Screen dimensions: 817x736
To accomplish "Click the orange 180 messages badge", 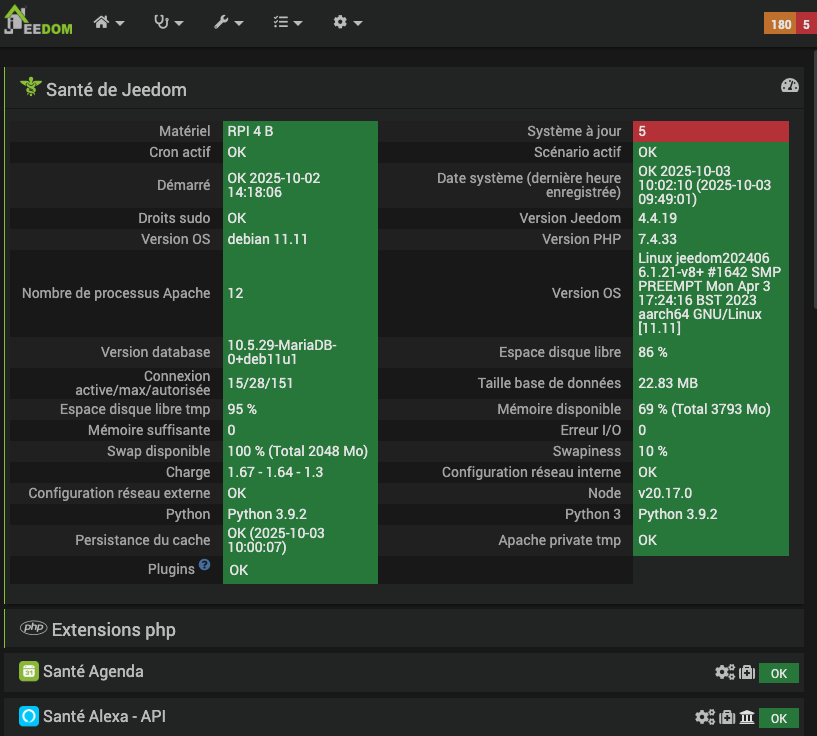I will tap(779, 23).
